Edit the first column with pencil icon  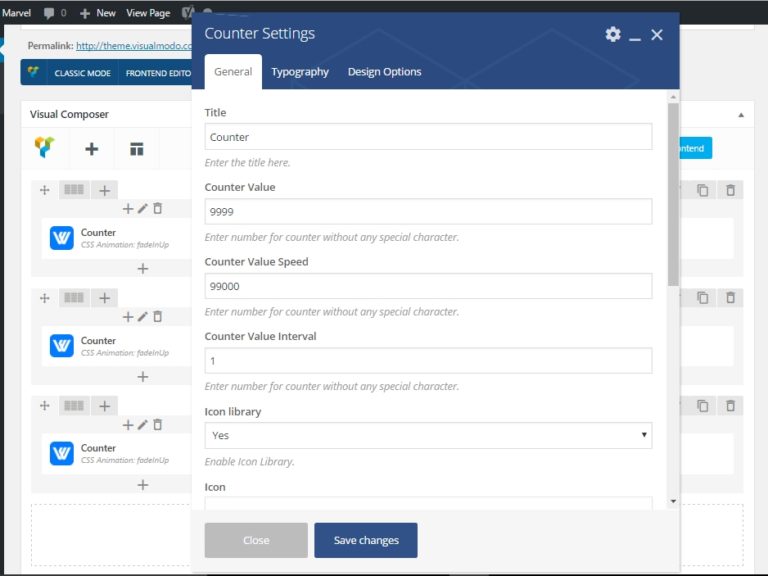click(143, 209)
